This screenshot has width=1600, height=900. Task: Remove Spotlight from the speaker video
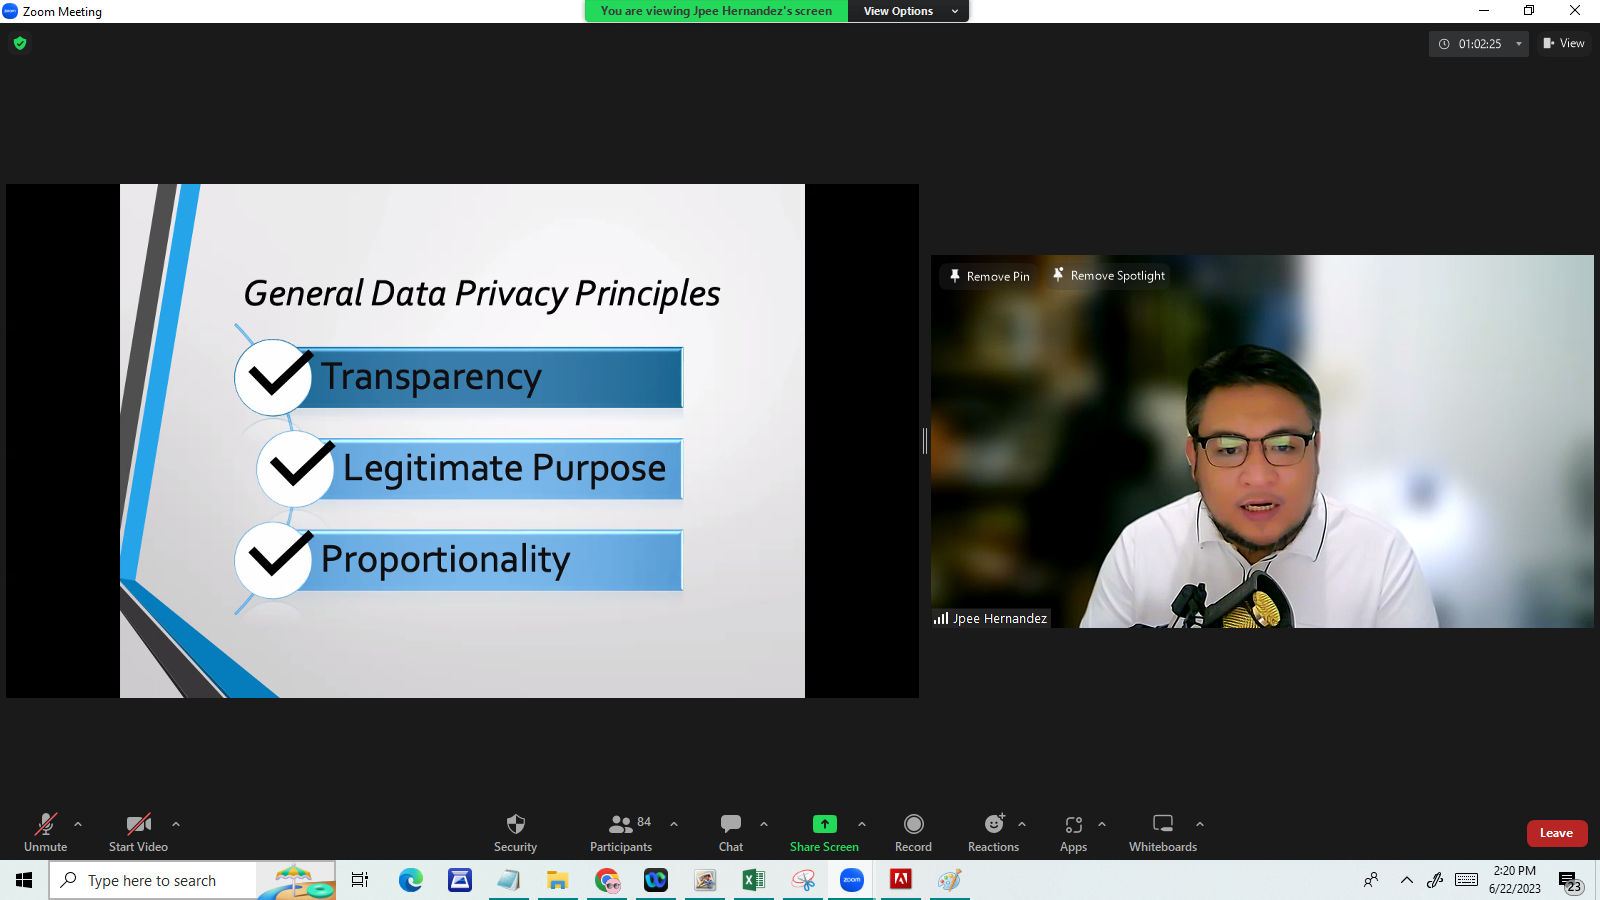[1108, 275]
